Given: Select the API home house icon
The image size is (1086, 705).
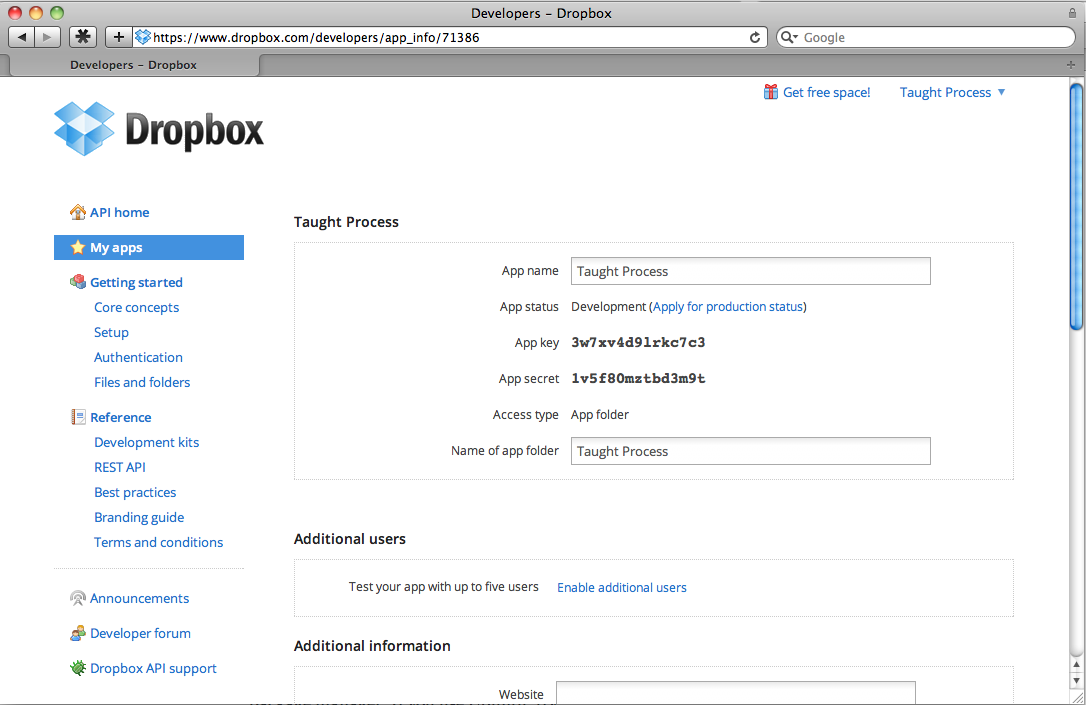Looking at the screenshot, I should pyautogui.click(x=78, y=212).
